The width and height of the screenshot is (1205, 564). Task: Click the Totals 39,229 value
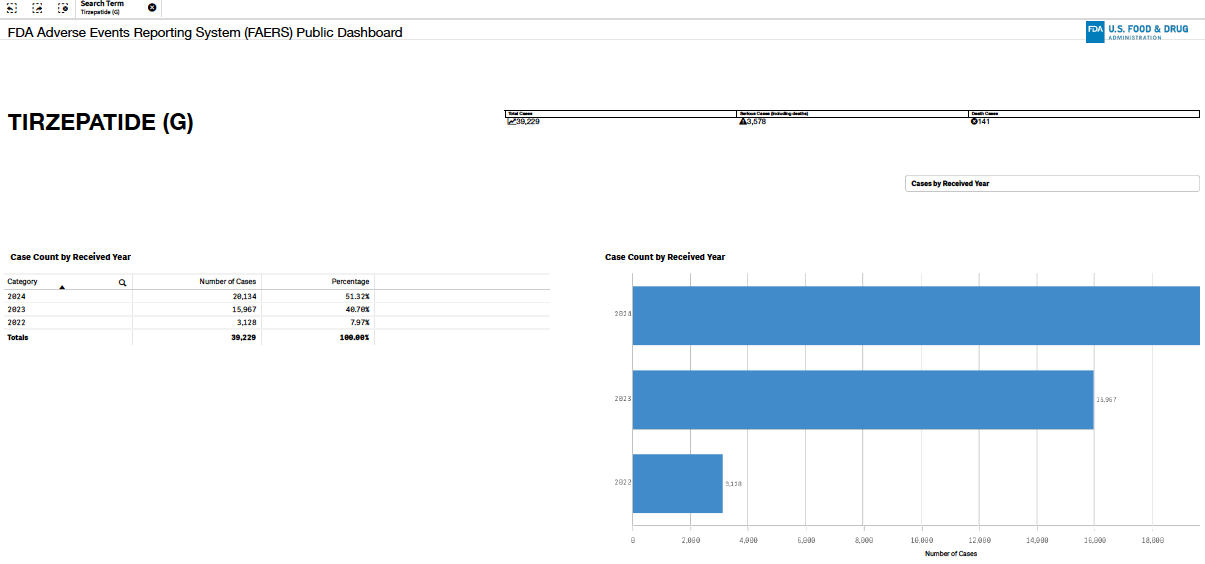point(244,338)
